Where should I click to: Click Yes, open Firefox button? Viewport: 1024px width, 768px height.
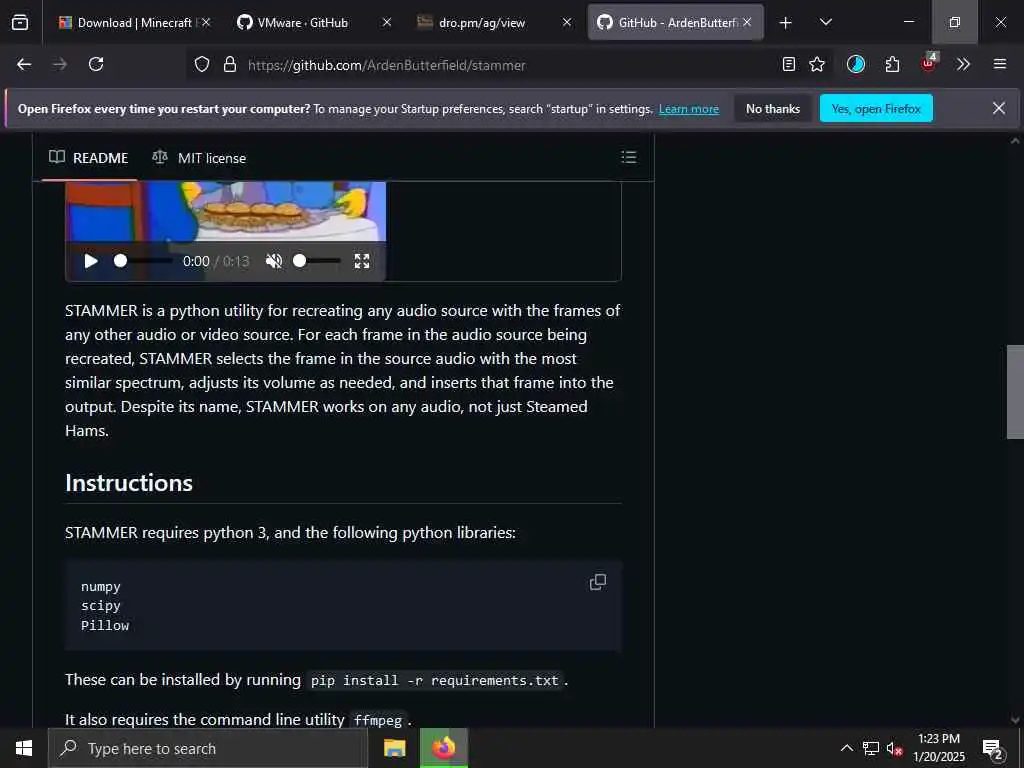point(876,108)
